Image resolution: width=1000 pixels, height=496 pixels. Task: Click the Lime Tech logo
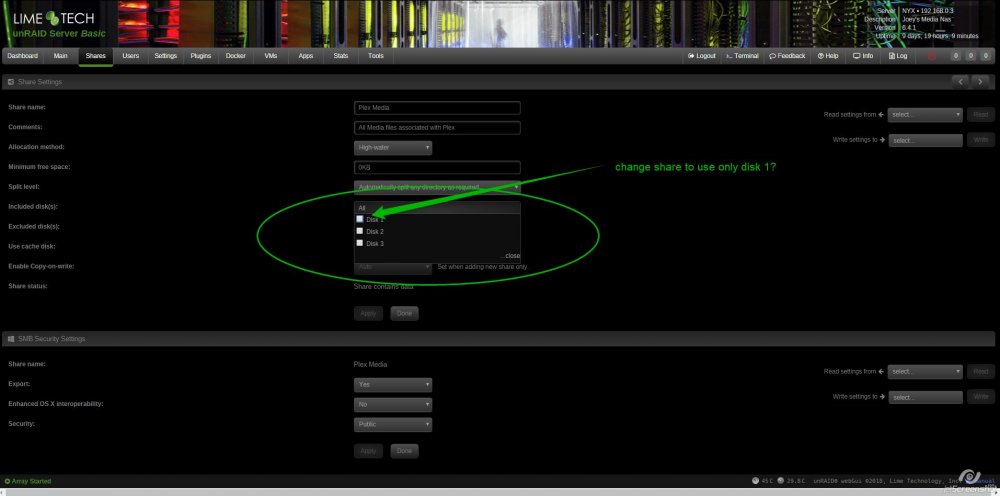point(54,18)
